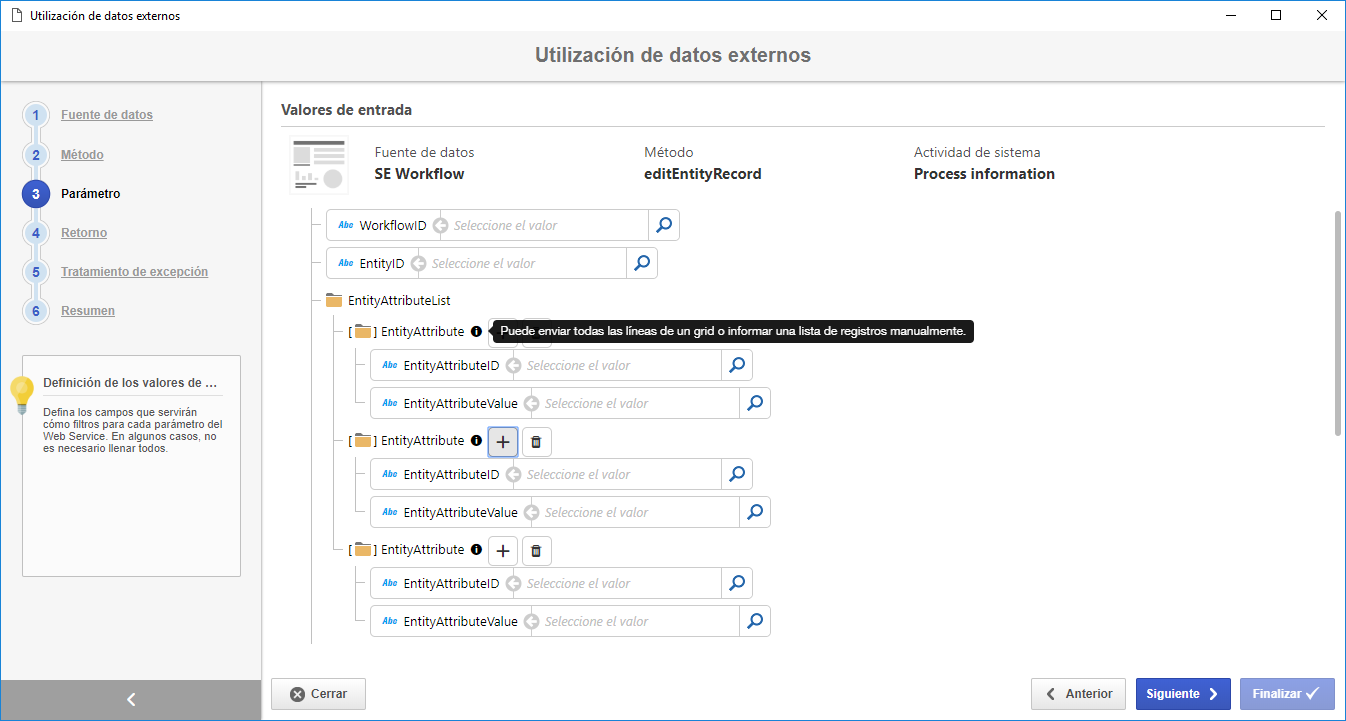Click the first EntityAttribute folder icon
Screen dimensions: 1346x721
363,331
